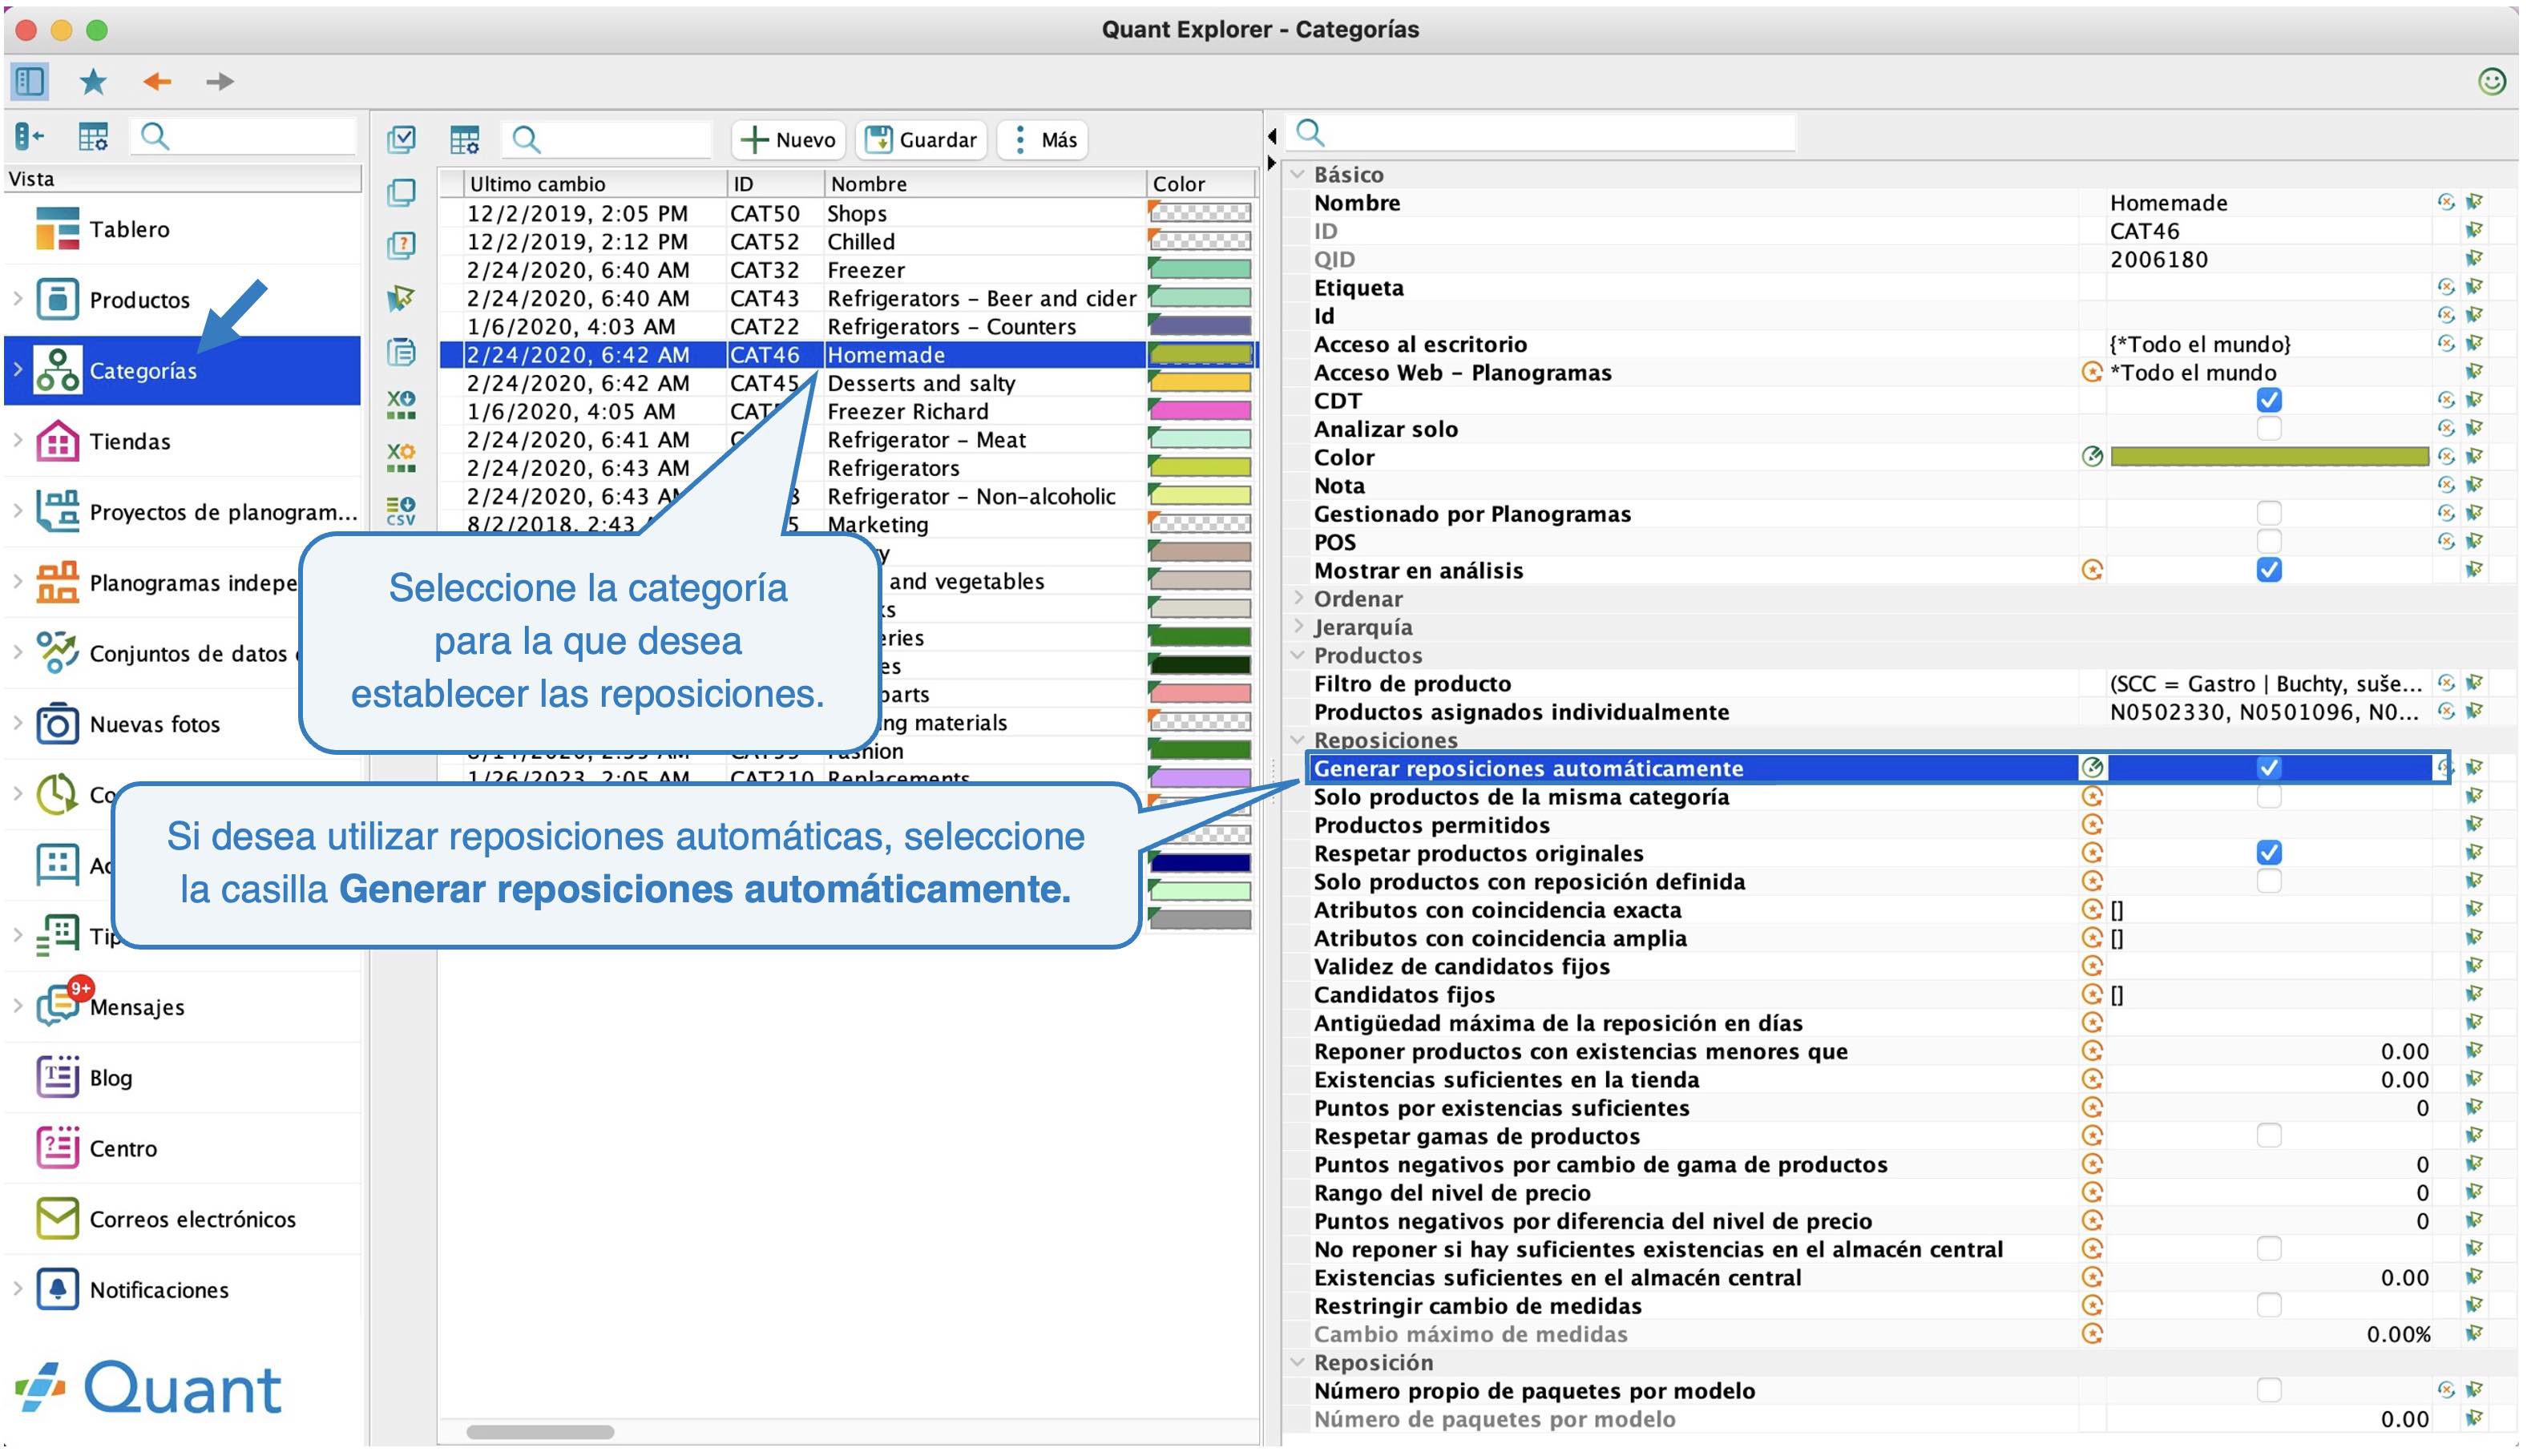Select the Refrigerators – Counters row

point(847,327)
